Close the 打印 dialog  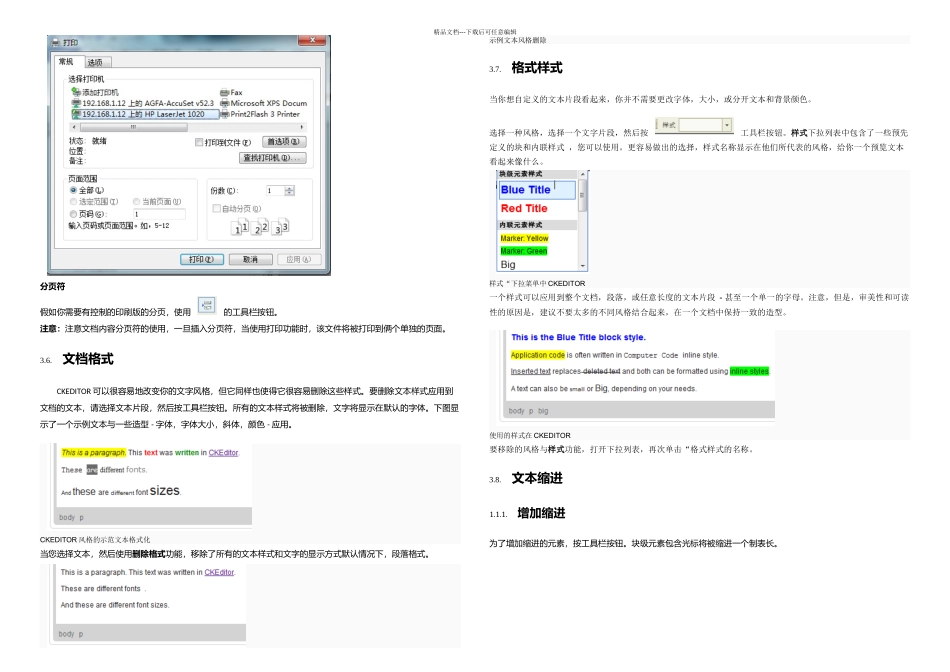(313, 40)
